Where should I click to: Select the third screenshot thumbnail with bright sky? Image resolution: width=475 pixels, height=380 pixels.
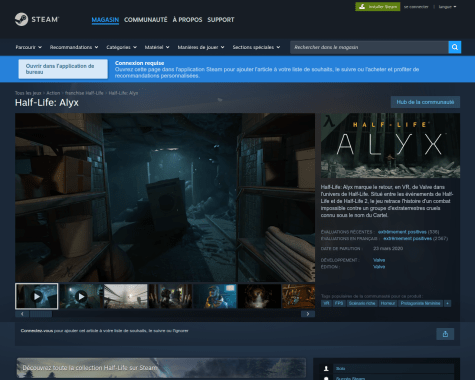[x=126, y=296]
